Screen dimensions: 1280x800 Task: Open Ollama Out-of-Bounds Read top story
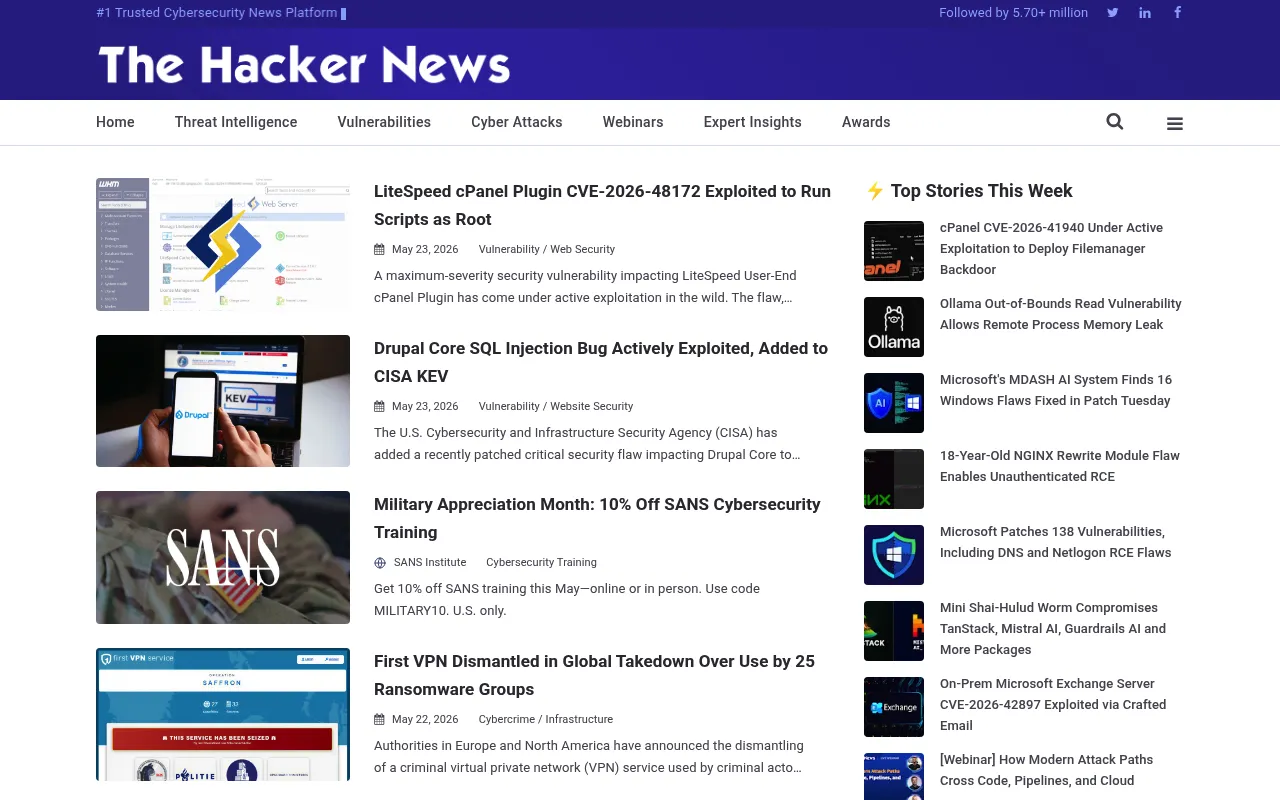[1061, 314]
